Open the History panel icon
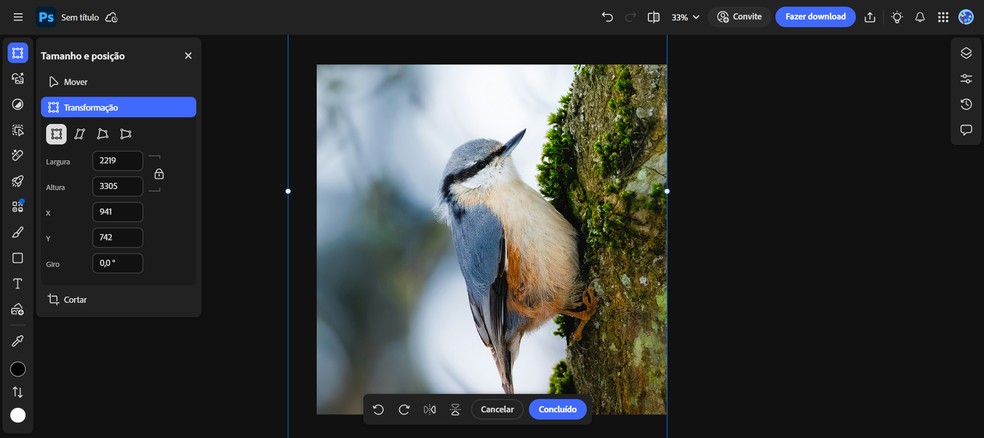Screen dimensions: 984x438 coord(966,104)
